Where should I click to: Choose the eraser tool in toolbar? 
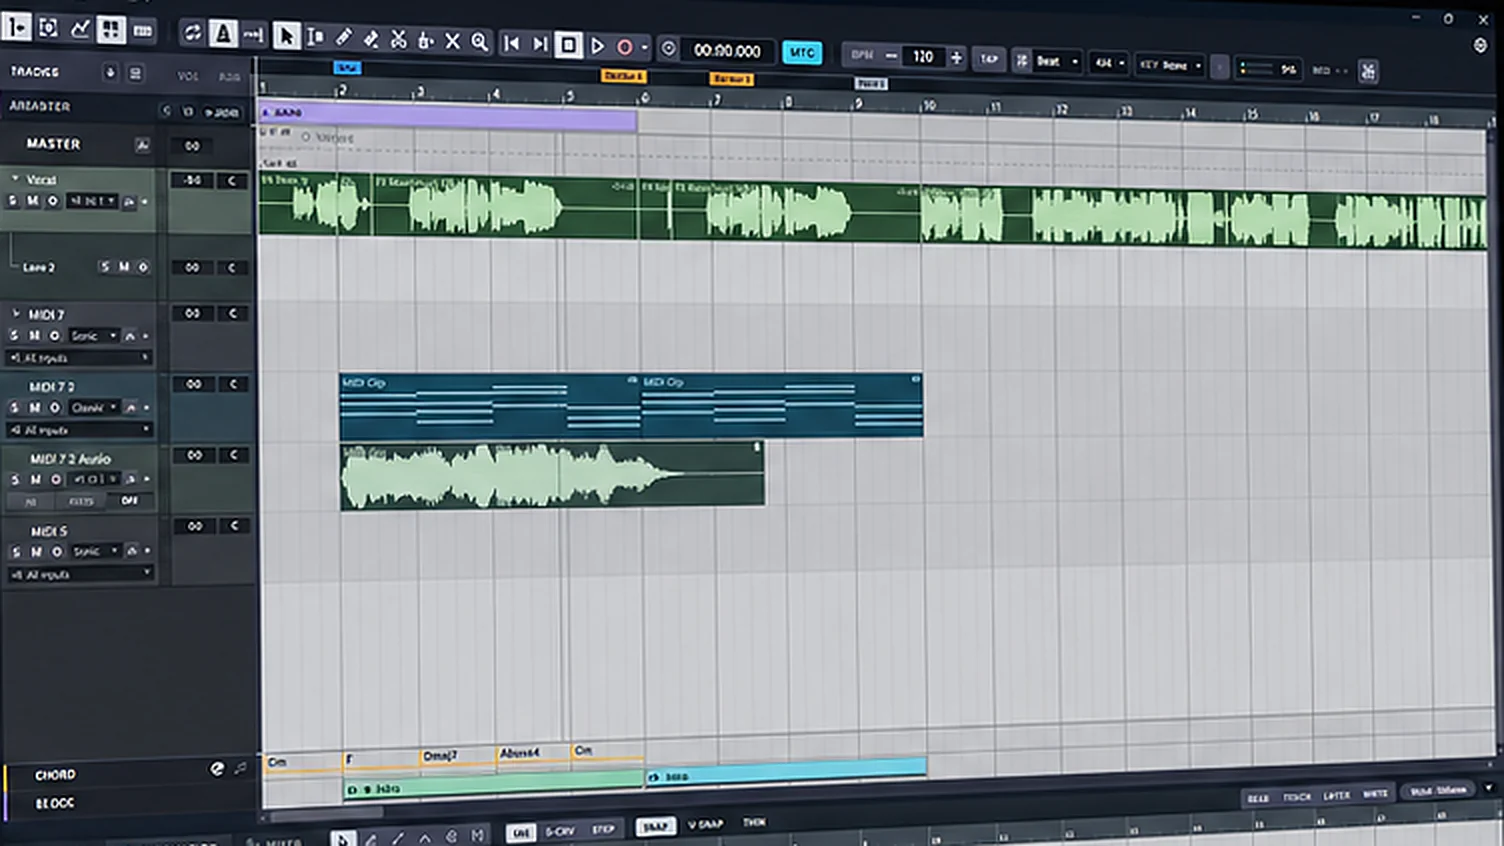[371, 39]
